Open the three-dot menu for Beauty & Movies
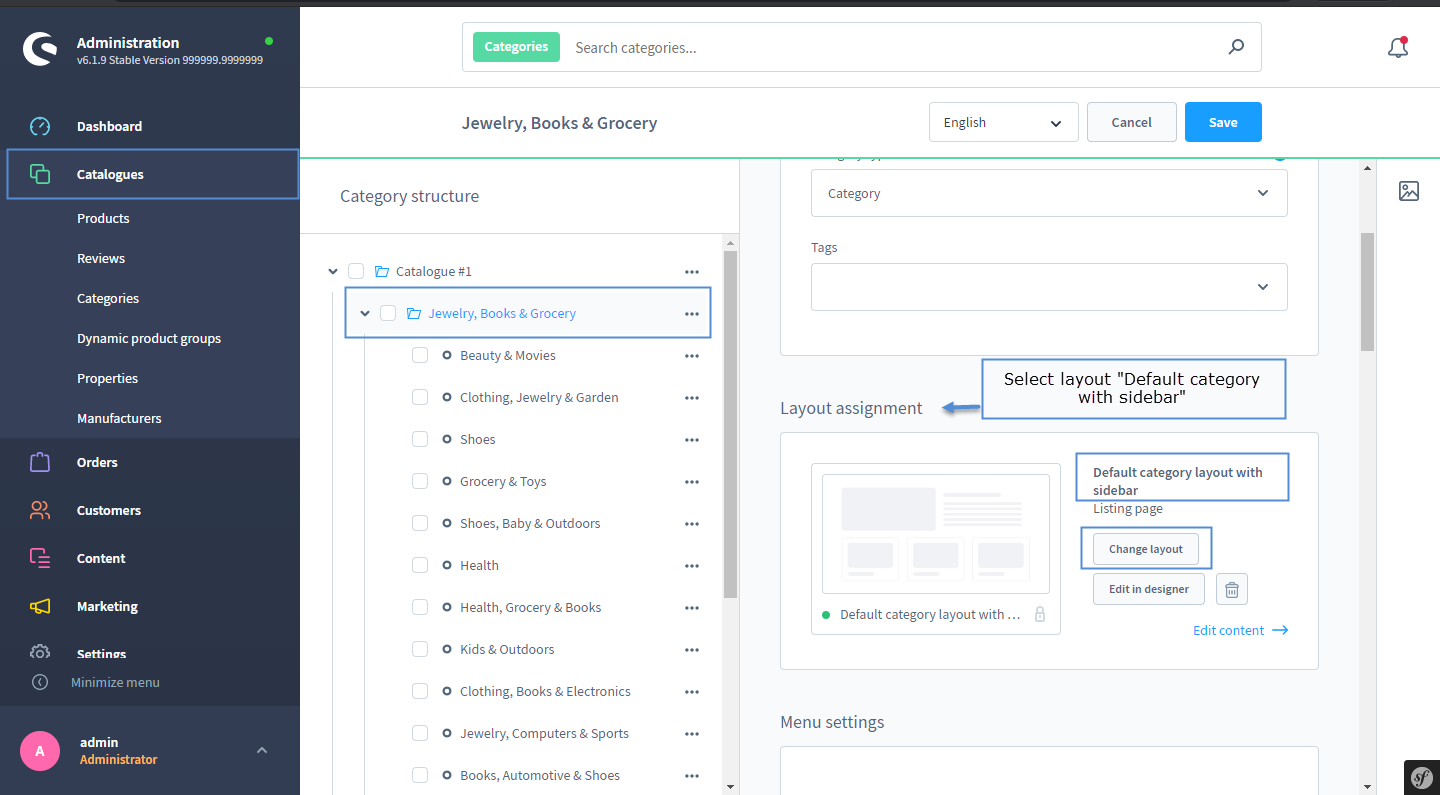This screenshot has width=1440, height=795. click(x=692, y=355)
